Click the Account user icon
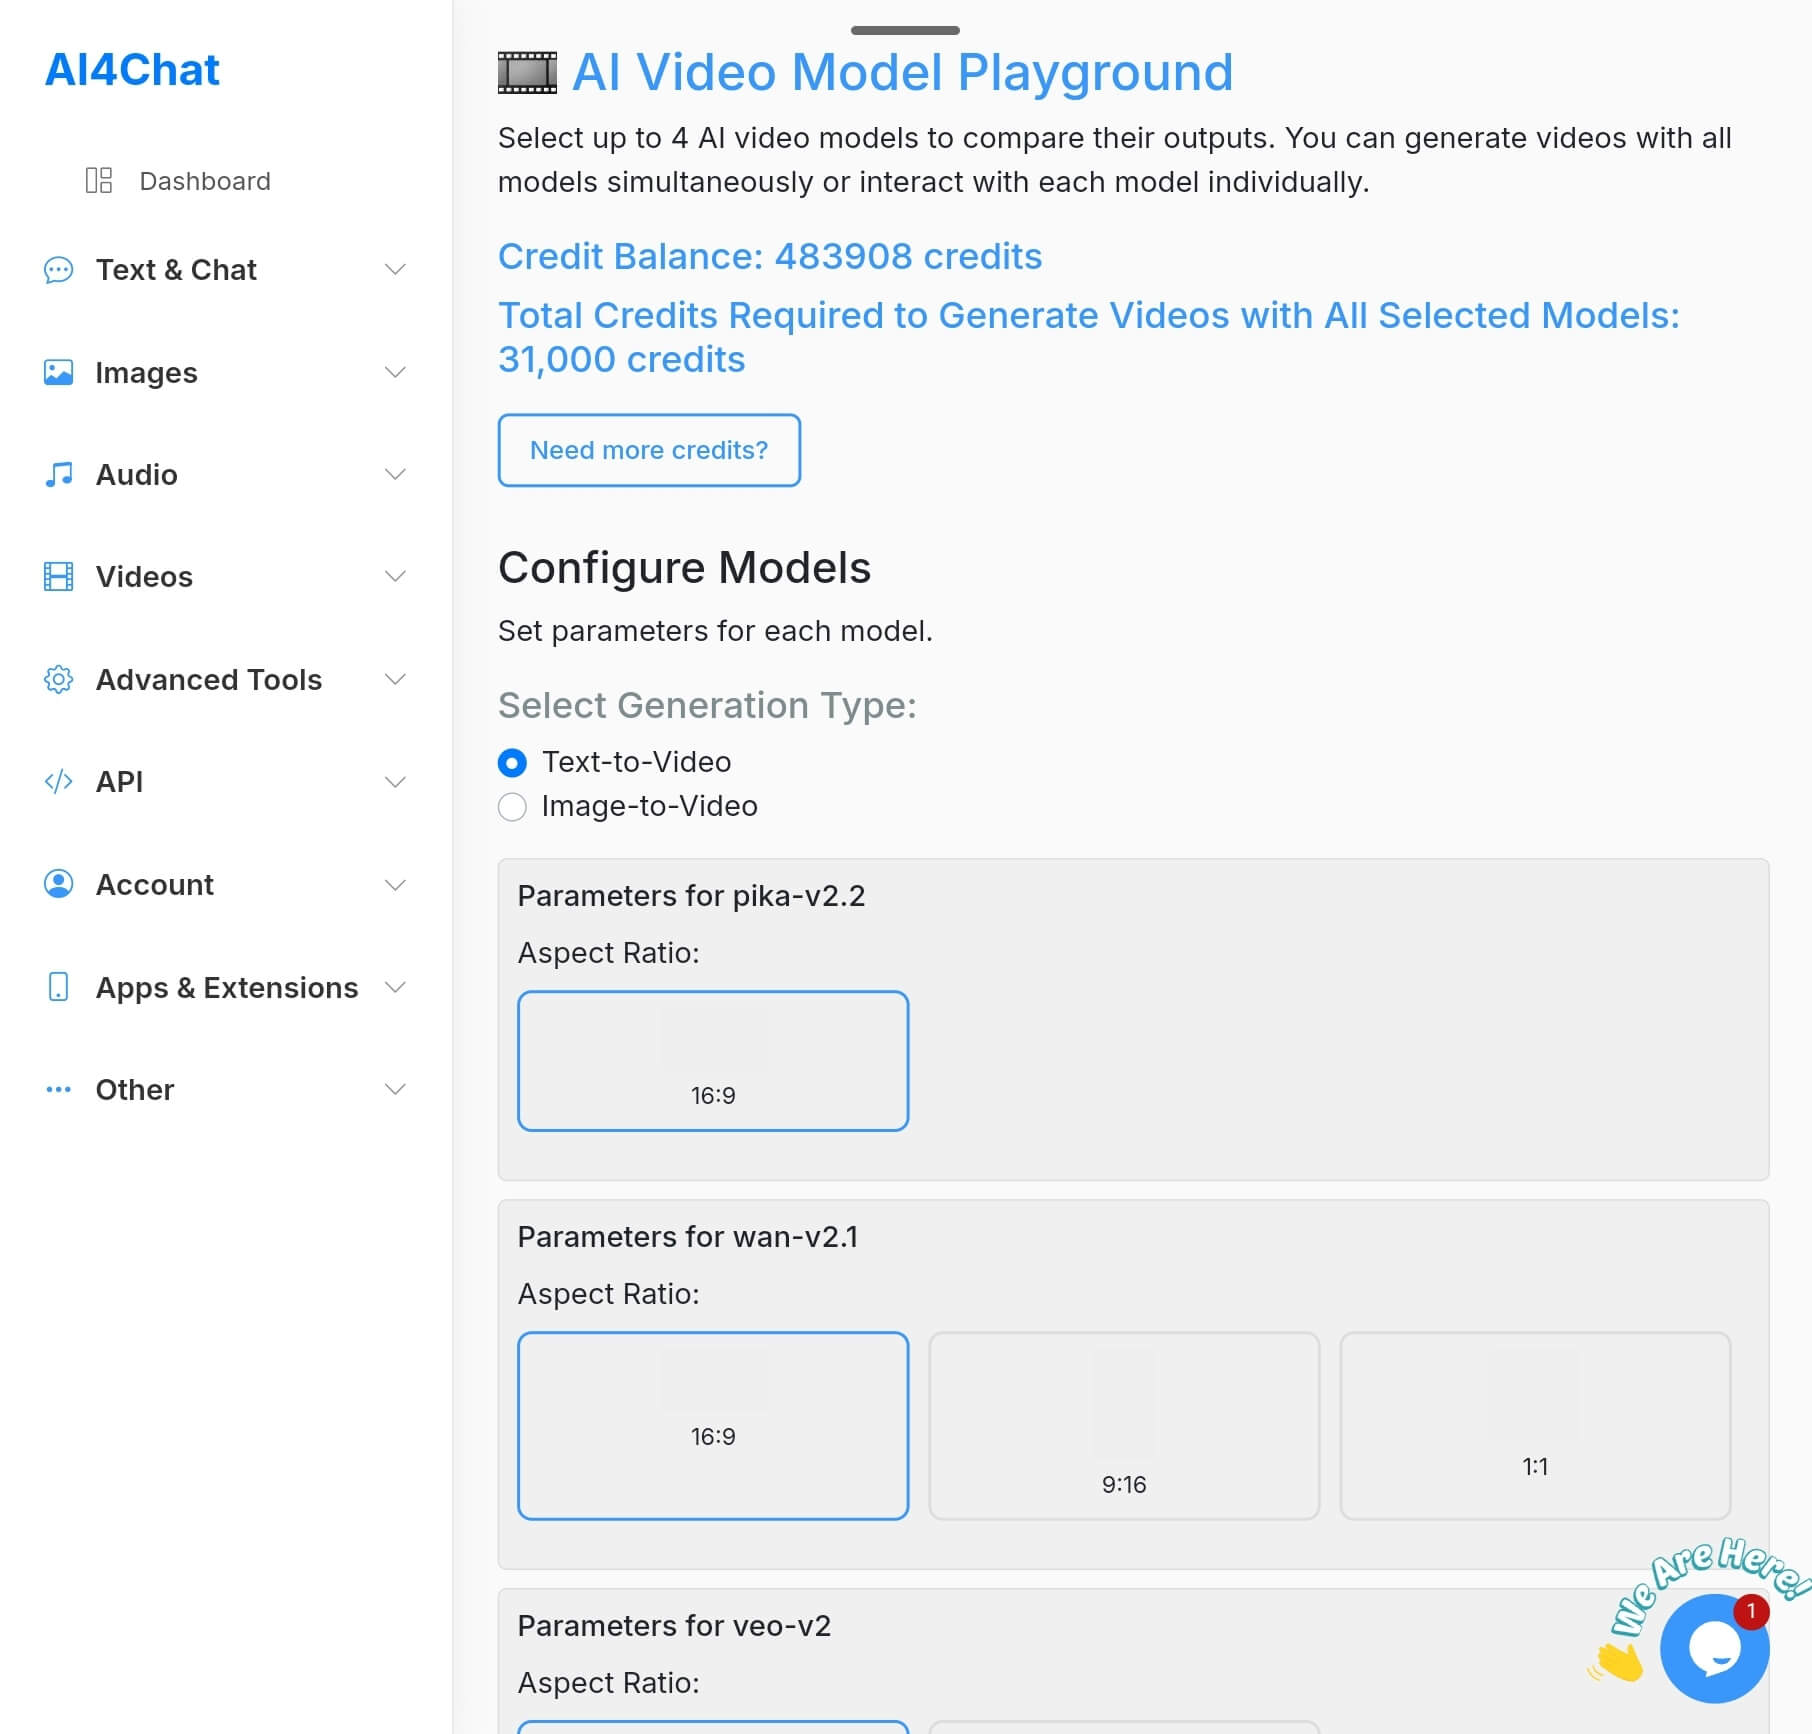 (x=59, y=884)
